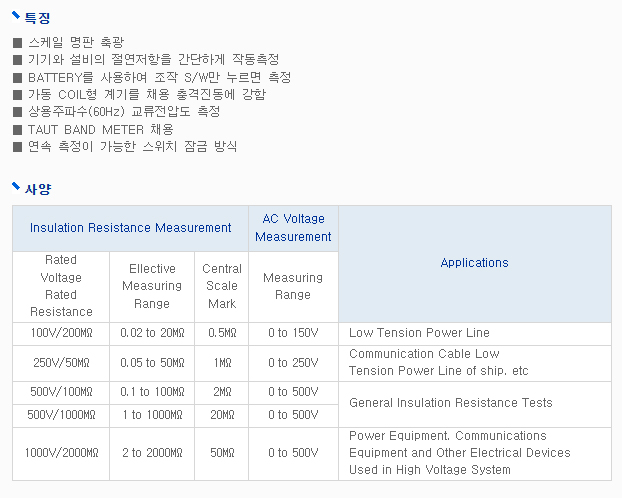This screenshot has height=498, width=622.
Task: Click the bullet before 가동 COIL형 계기를 line
Action: click(17, 95)
